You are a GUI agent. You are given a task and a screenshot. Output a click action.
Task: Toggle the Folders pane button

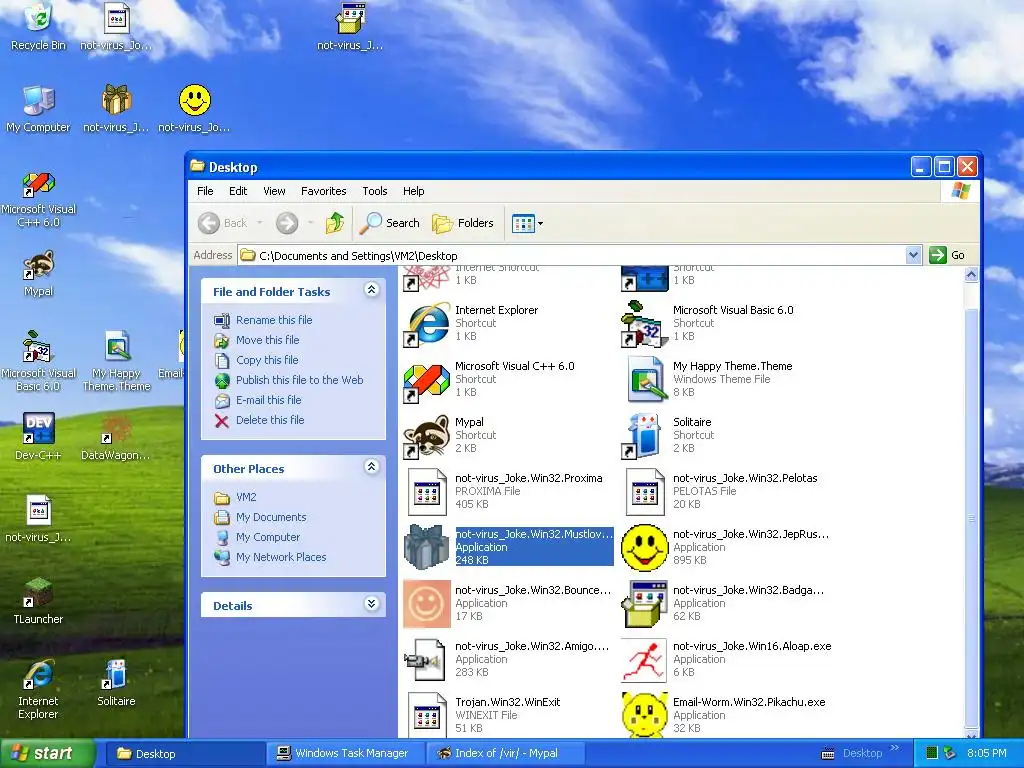(x=463, y=223)
